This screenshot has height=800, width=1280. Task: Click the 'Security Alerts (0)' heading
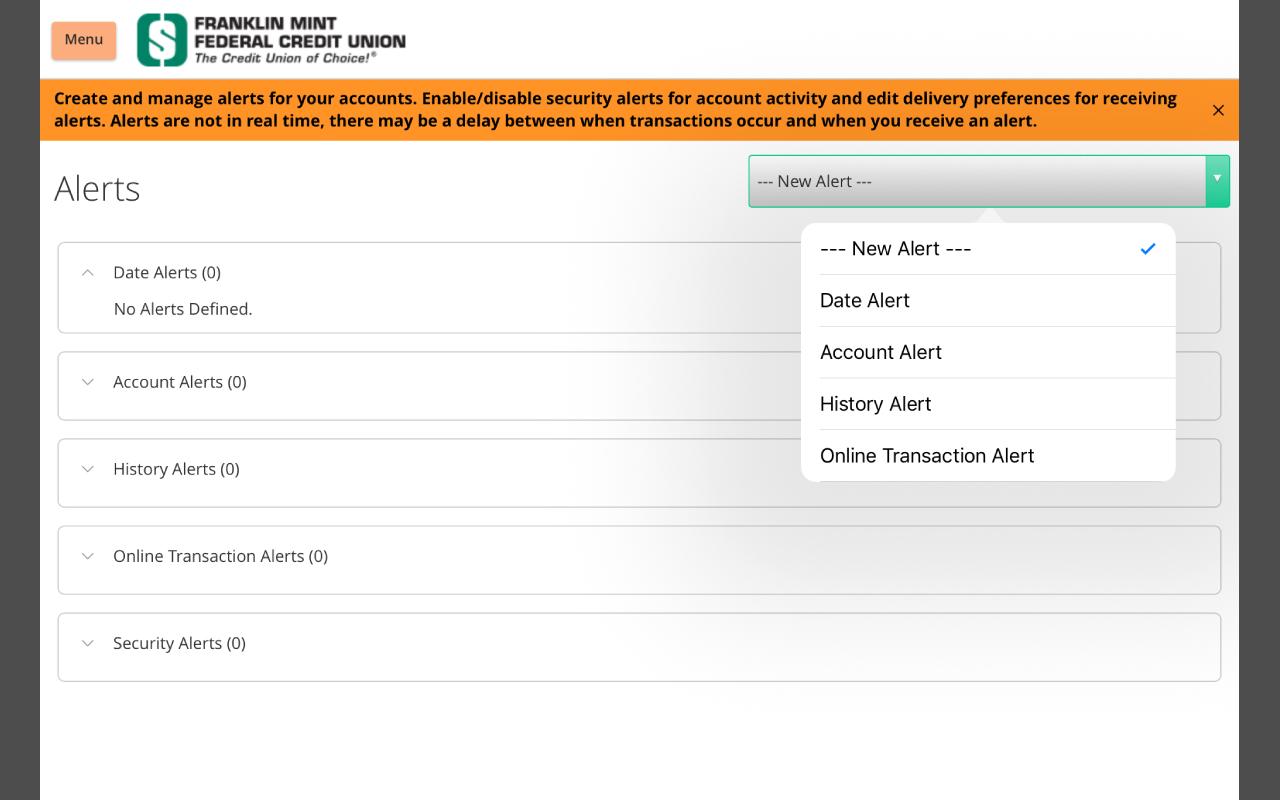tap(179, 643)
